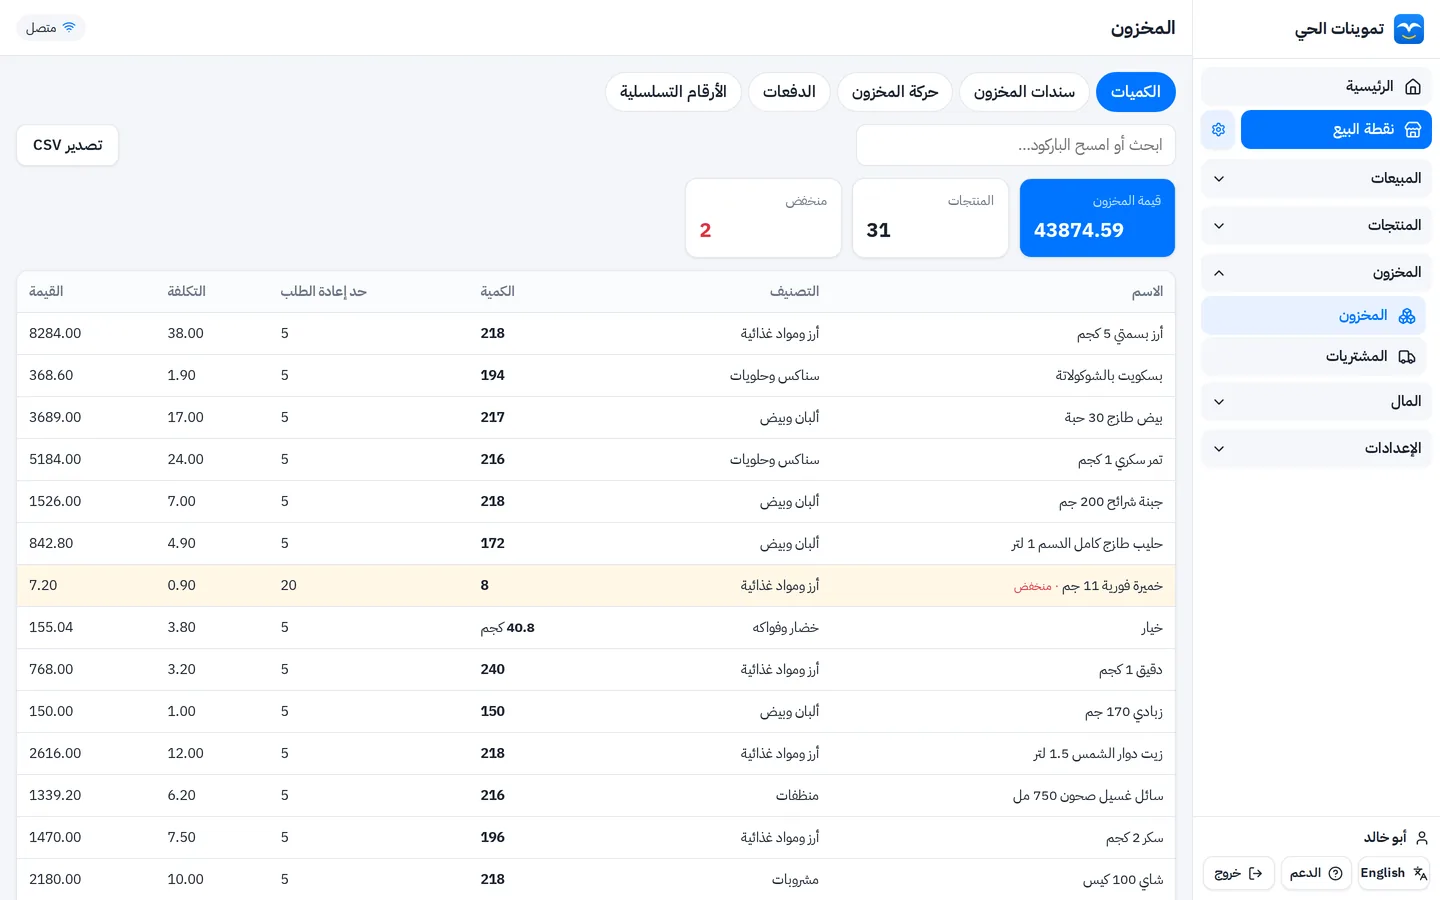Click the home icon beside الرئيسية
The image size is (1440, 900).
[x=1413, y=87]
